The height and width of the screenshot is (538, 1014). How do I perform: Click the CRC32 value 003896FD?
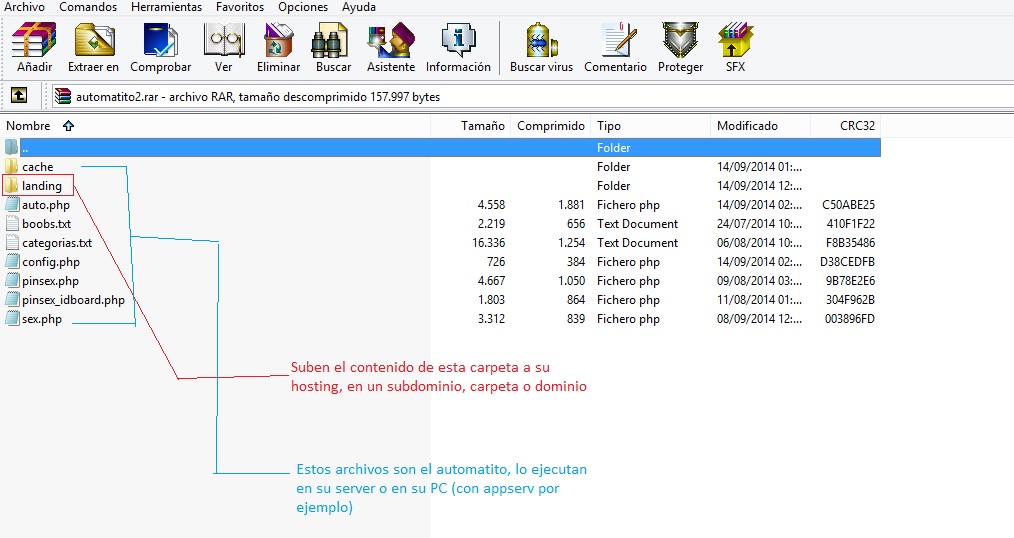(850, 319)
